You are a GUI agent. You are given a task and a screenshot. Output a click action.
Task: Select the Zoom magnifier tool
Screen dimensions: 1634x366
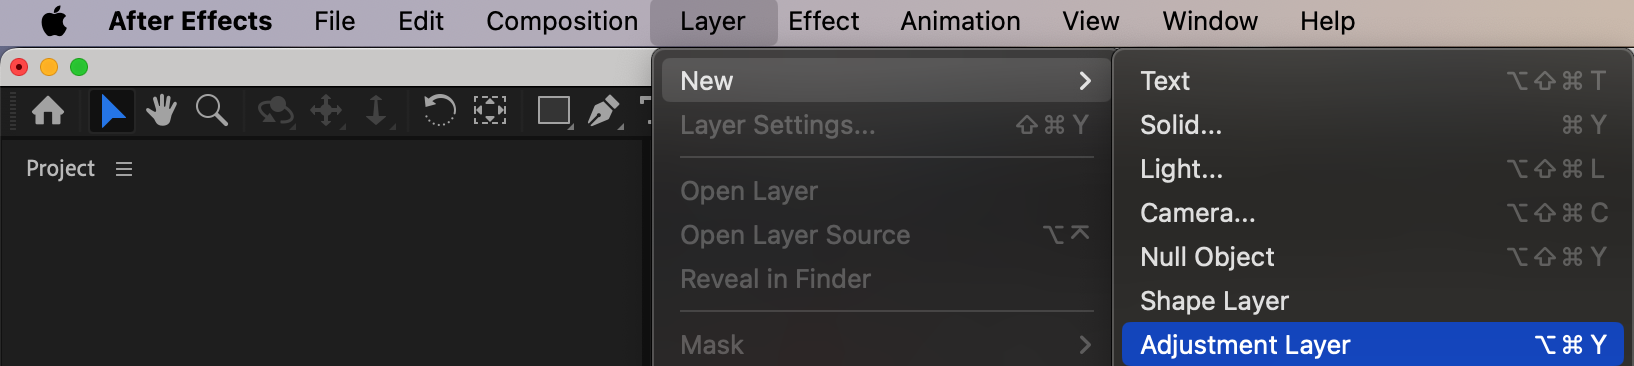tap(211, 110)
